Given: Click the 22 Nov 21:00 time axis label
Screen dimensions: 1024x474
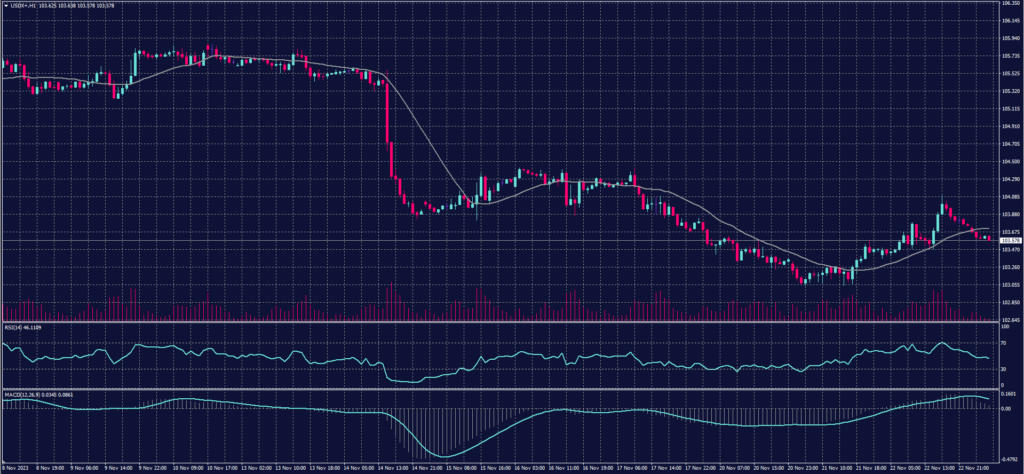Looking at the screenshot, I should [x=974, y=467].
